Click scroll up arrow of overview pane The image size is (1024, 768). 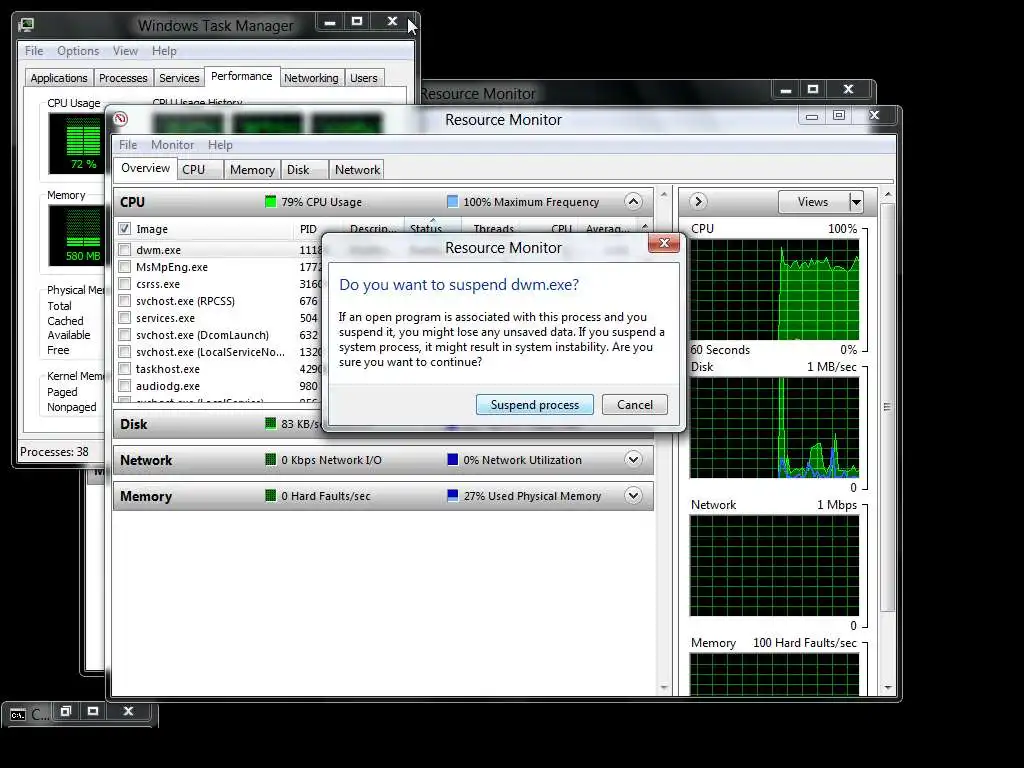pyautogui.click(x=664, y=195)
